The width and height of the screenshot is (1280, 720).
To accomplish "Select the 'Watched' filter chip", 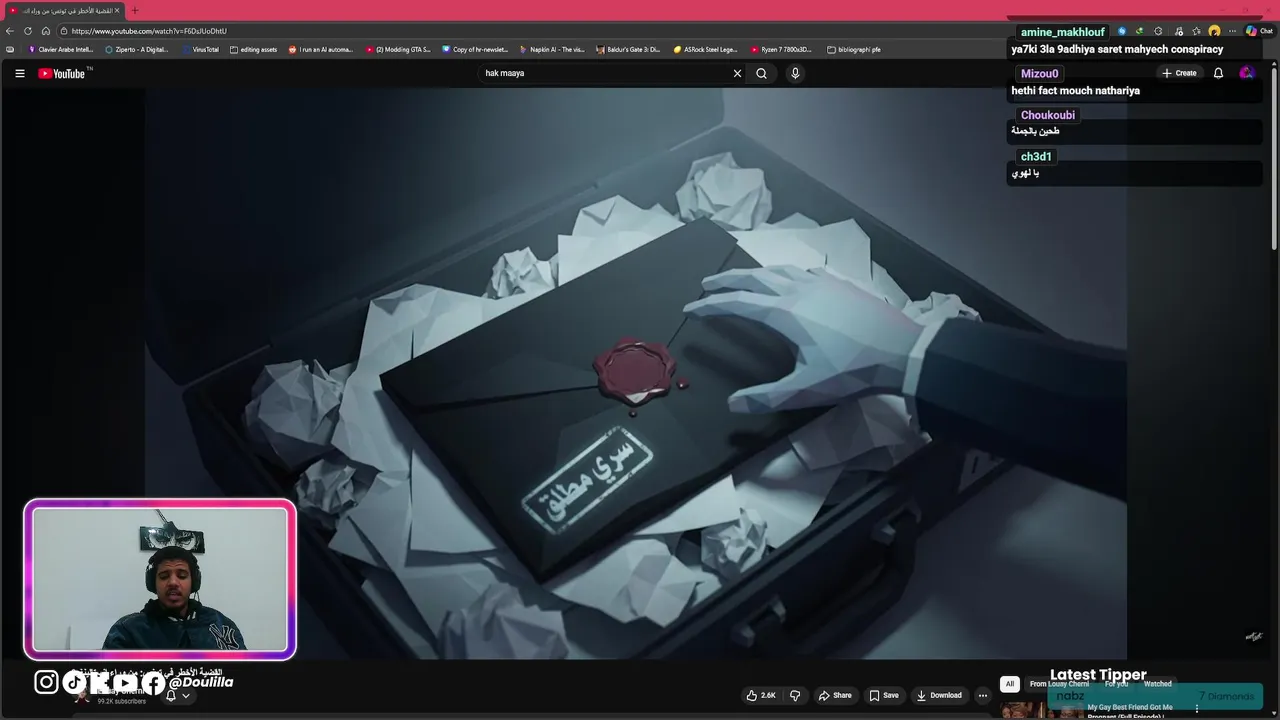I will 1158,684.
